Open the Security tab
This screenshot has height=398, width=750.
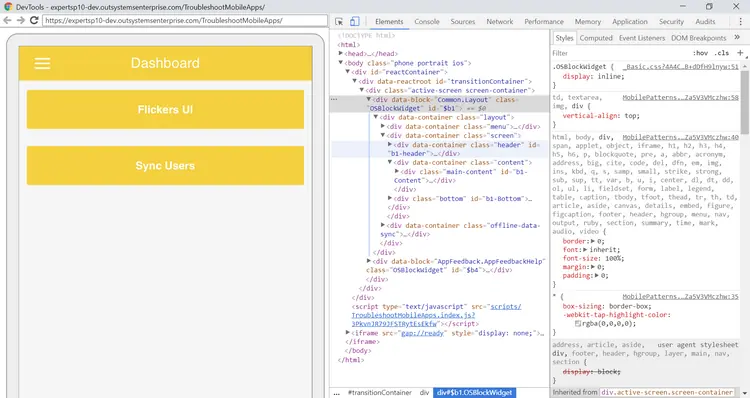(671, 22)
